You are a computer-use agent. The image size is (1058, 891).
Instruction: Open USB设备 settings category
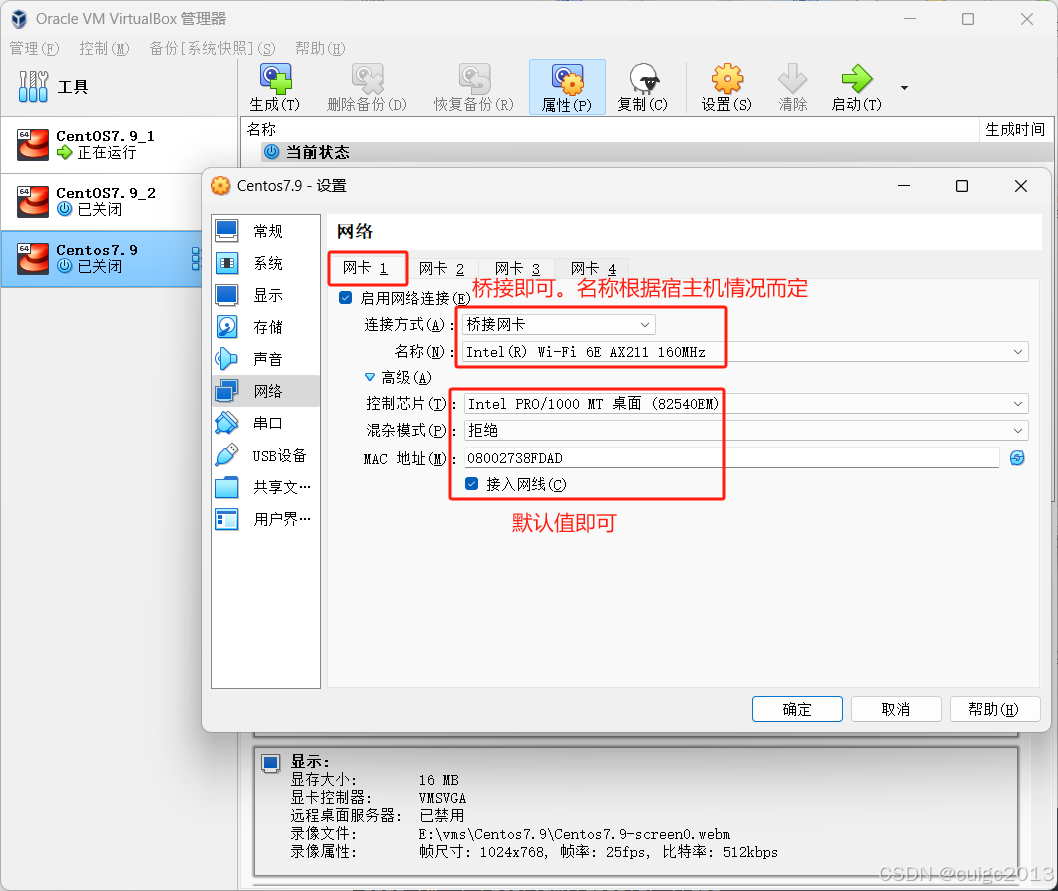pos(266,456)
